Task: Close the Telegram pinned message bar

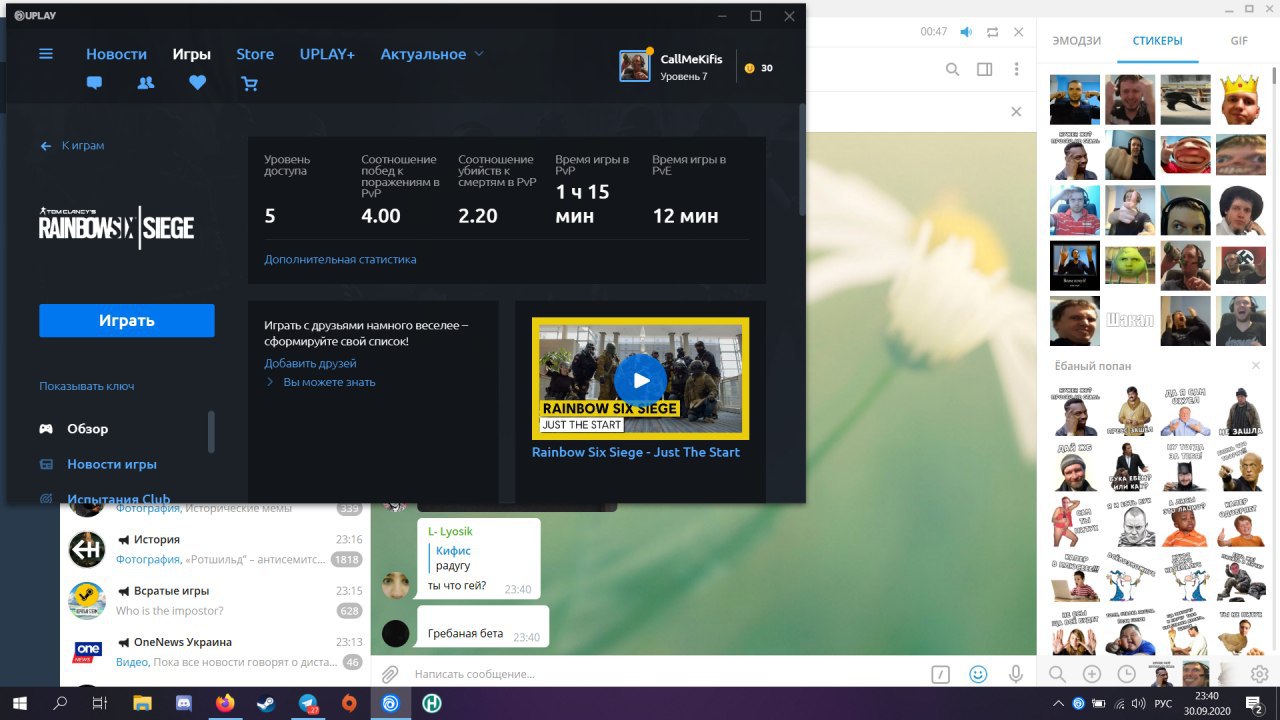Action: click(1017, 112)
